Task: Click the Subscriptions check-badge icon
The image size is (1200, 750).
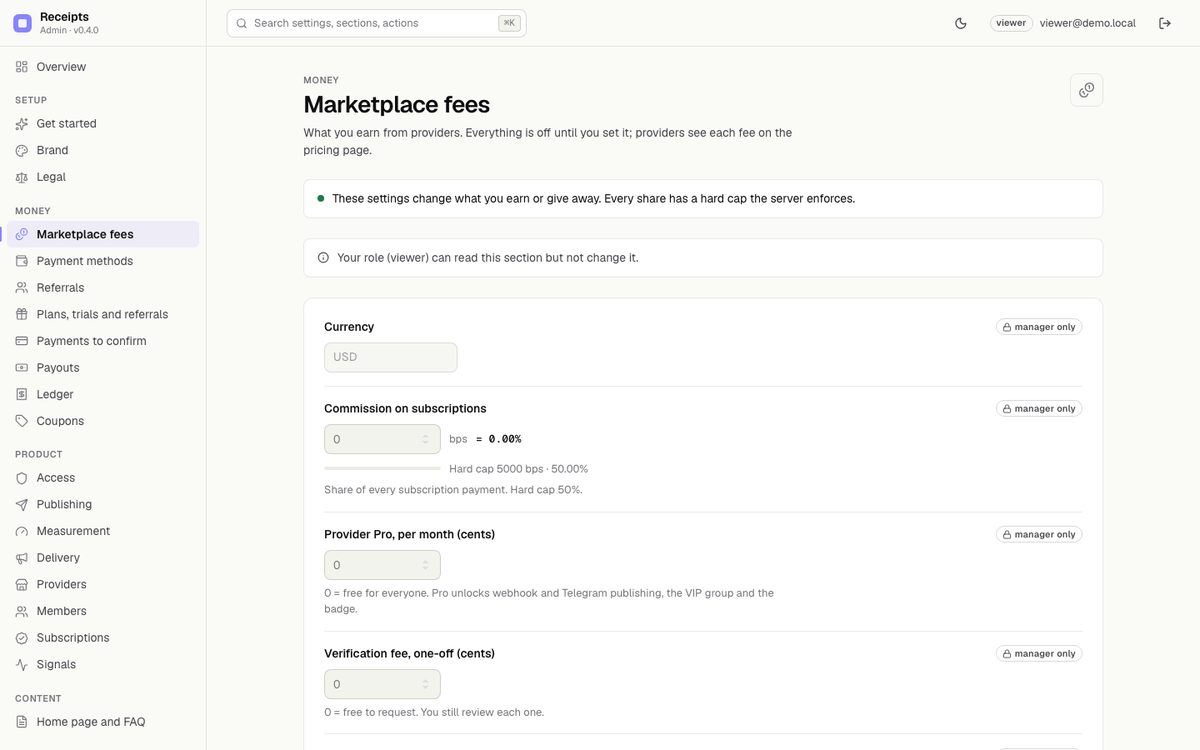Action: point(22,638)
